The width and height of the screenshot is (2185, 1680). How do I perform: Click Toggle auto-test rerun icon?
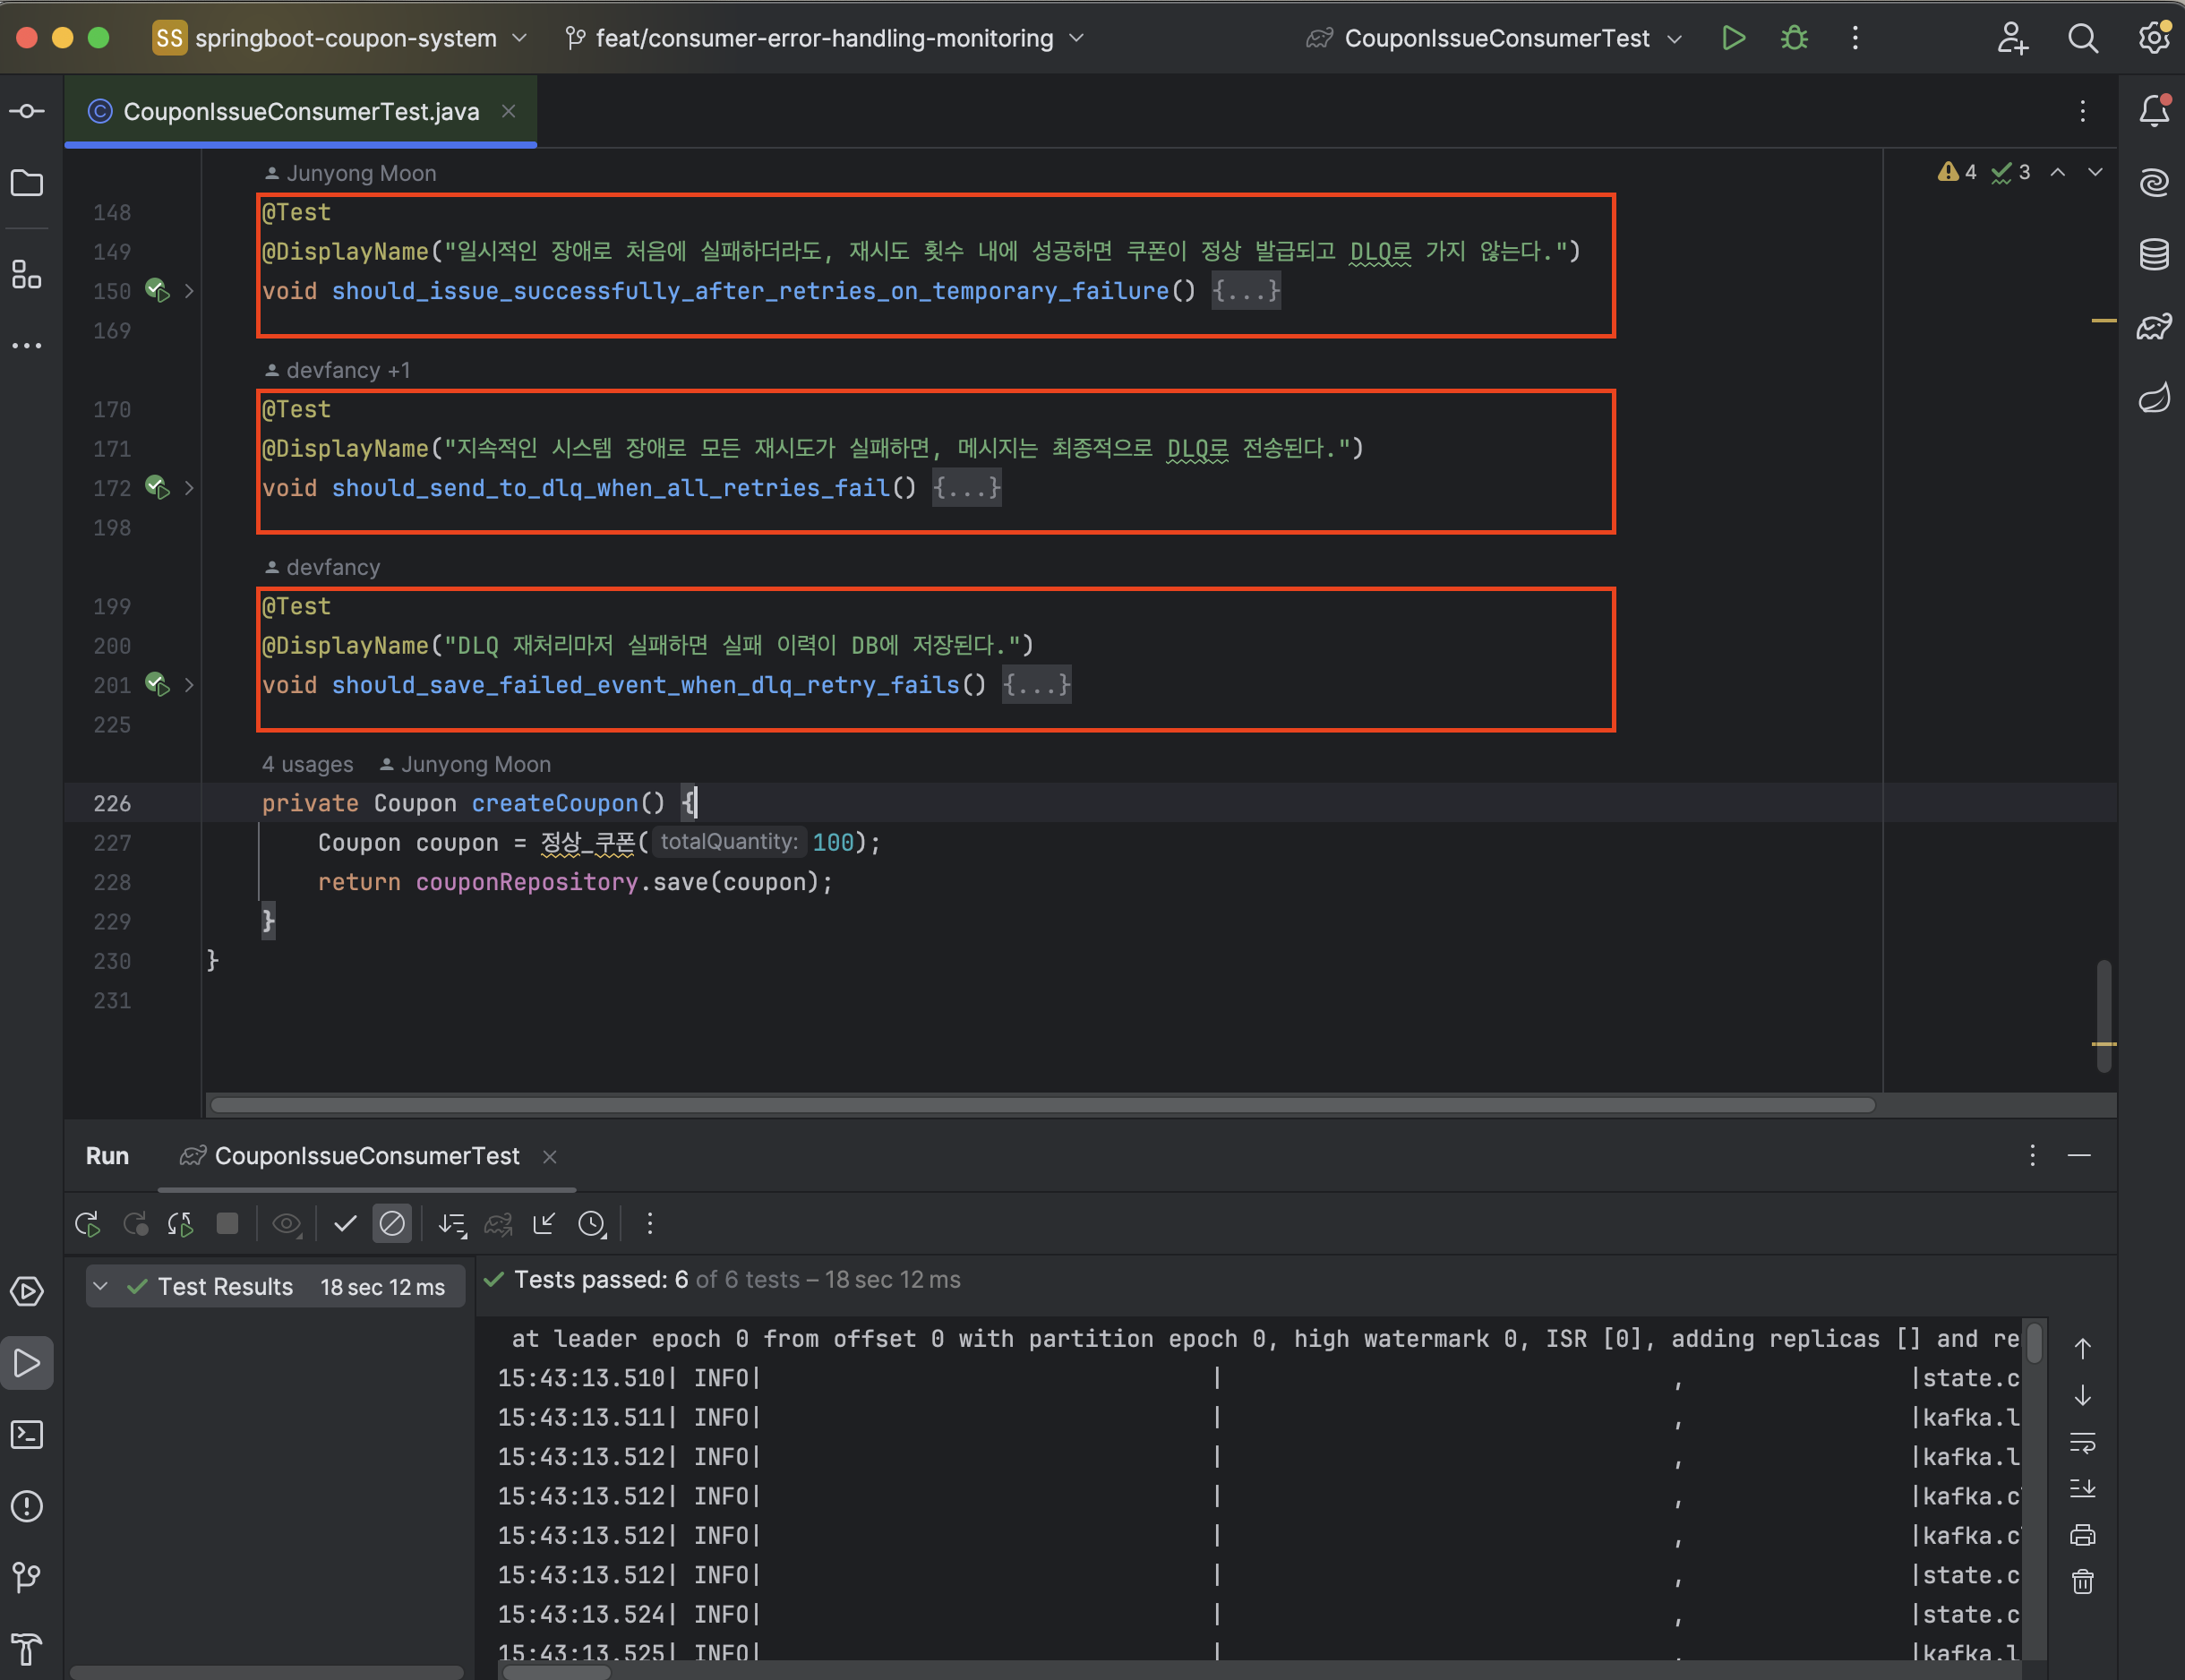click(x=181, y=1224)
